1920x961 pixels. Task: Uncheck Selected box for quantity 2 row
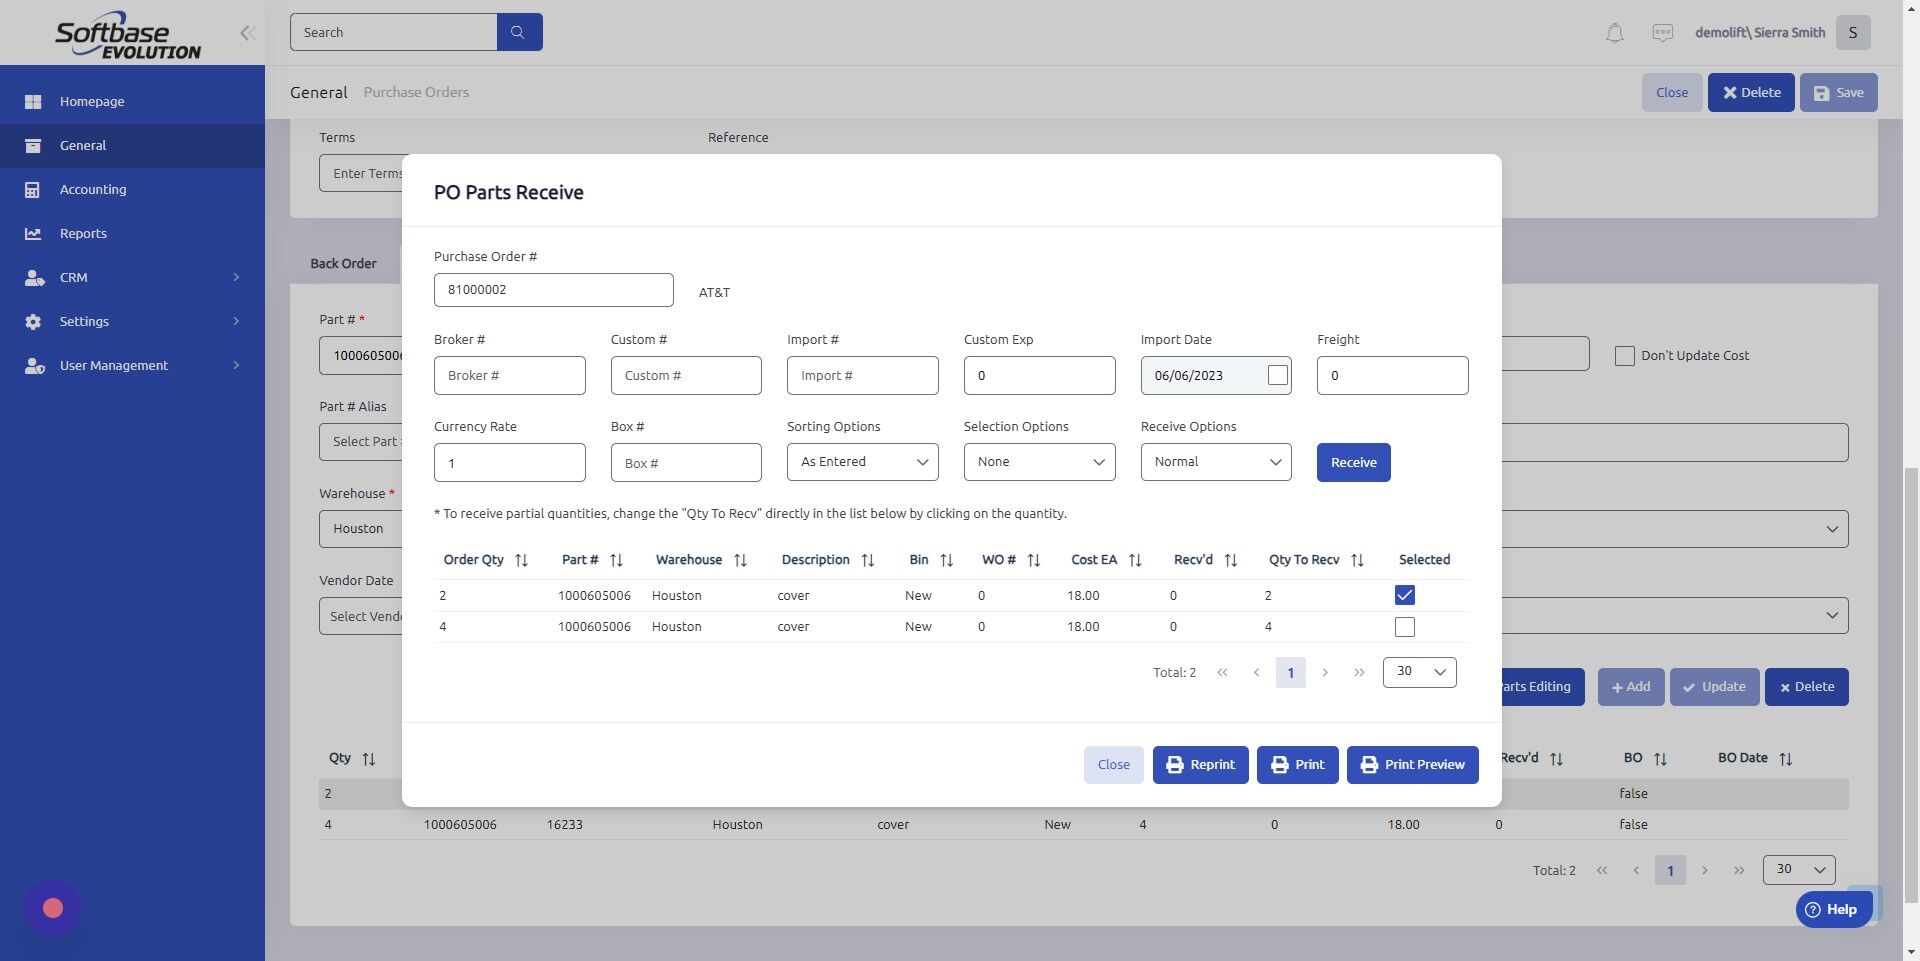pos(1404,595)
